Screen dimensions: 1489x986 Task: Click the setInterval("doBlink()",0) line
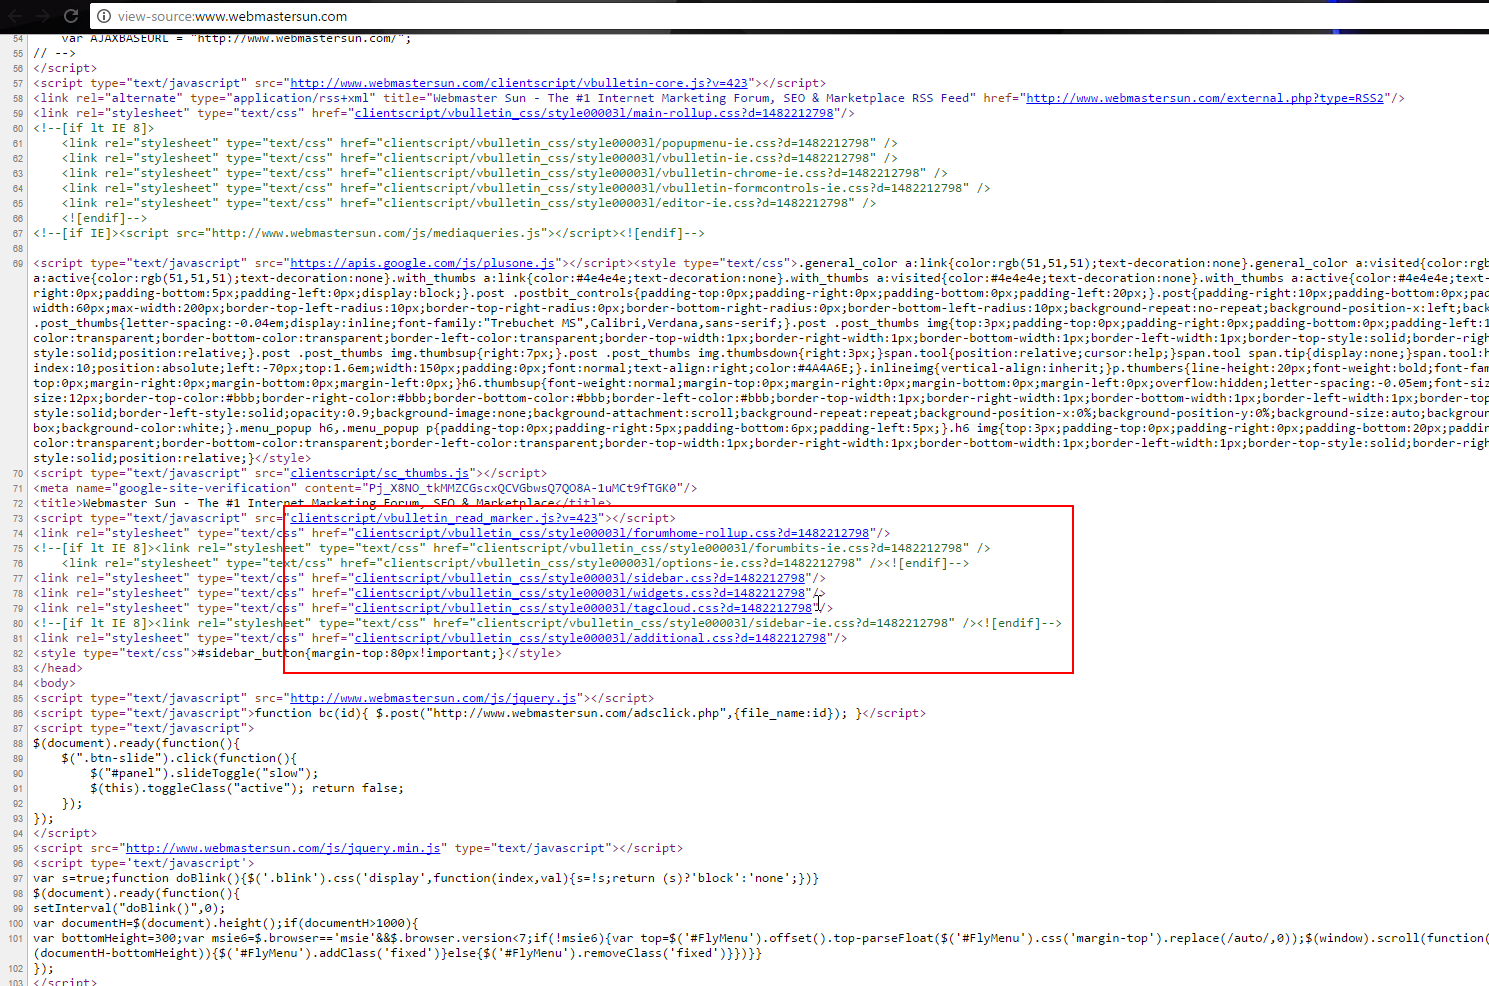pyautogui.click(x=130, y=908)
